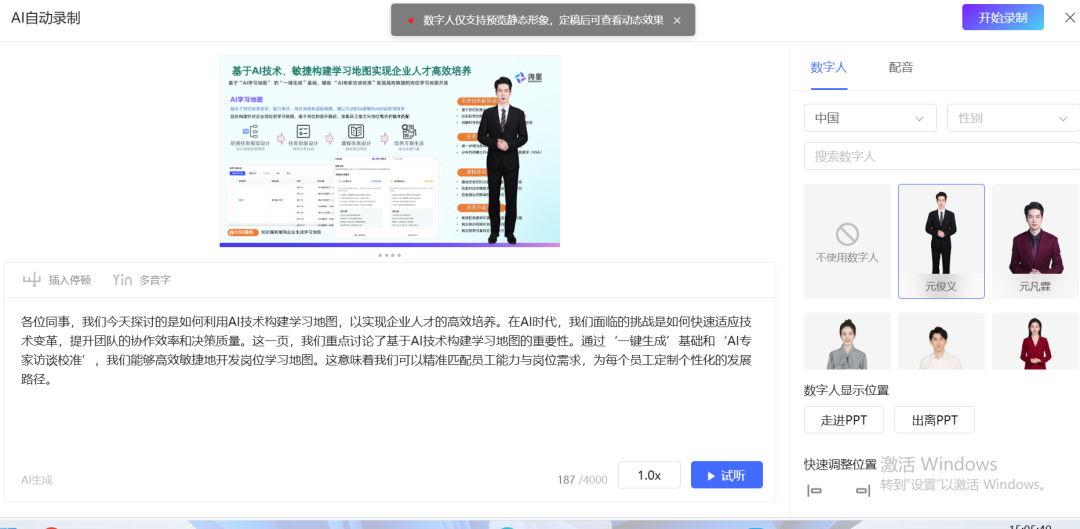Select the 'No digital human' (不使用数字人) option
The height and width of the screenshot is (529, 1080).
click(847, 241)
